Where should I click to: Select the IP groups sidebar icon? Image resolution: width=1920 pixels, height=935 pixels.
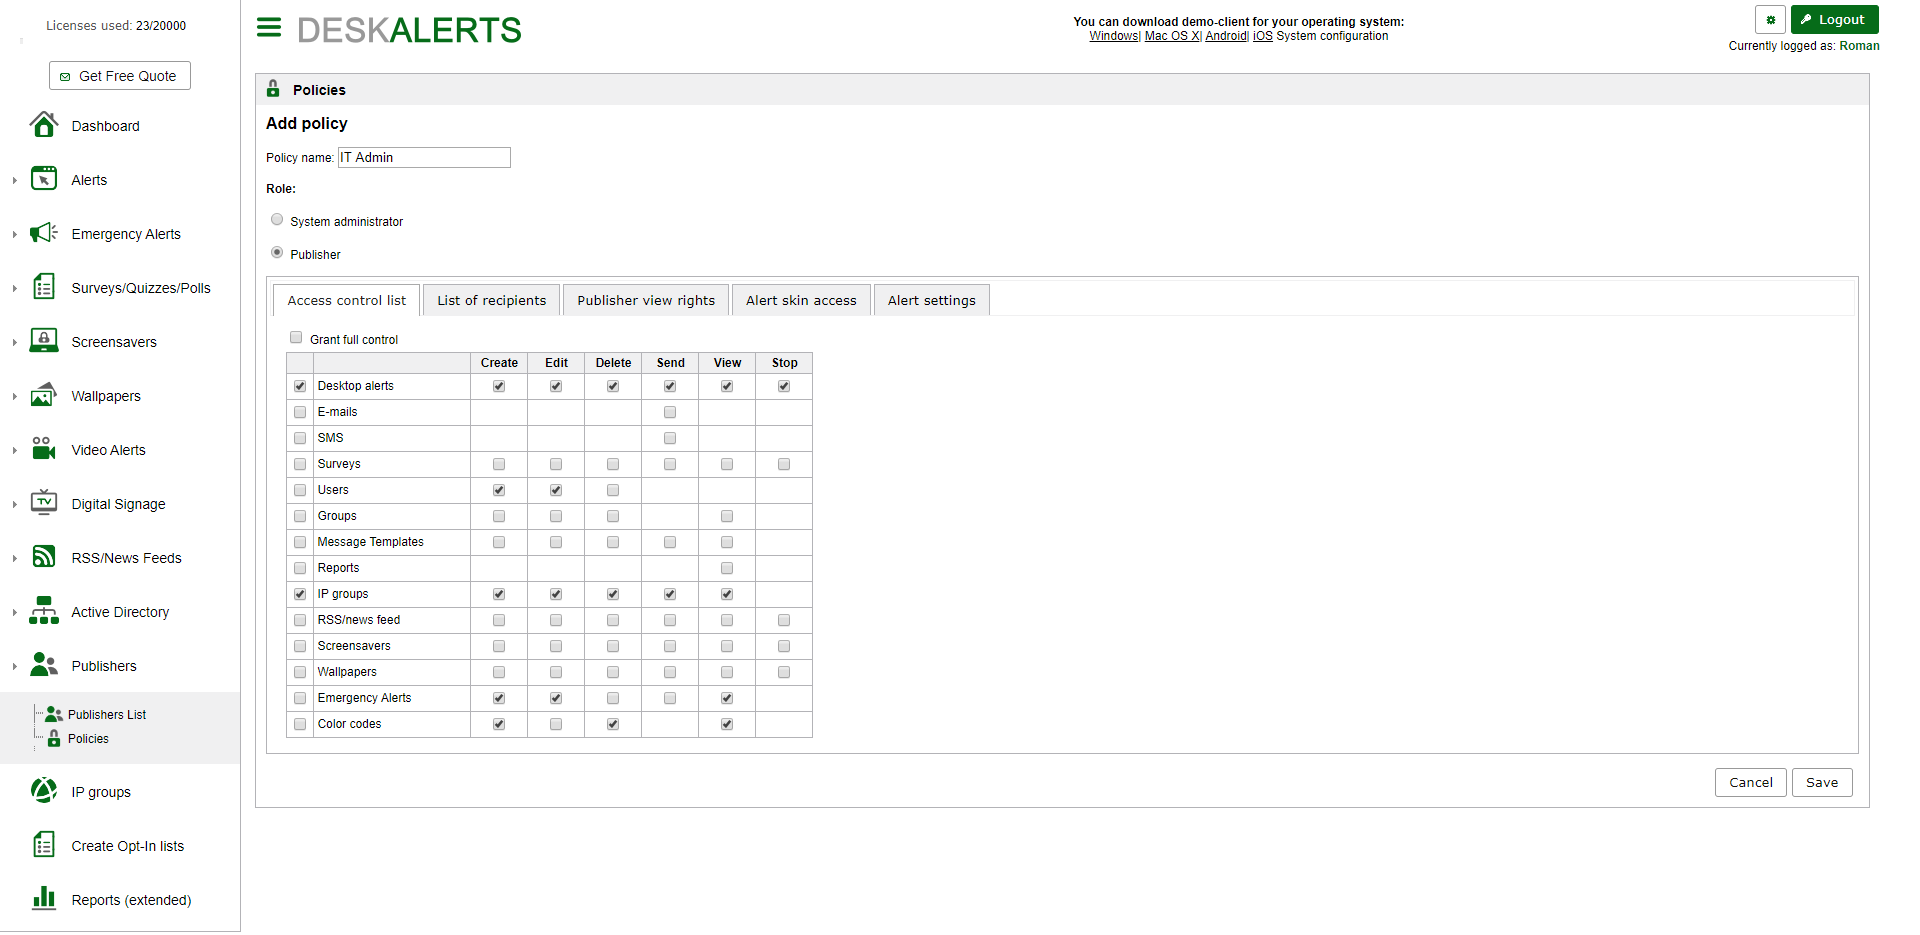point(43,790)
